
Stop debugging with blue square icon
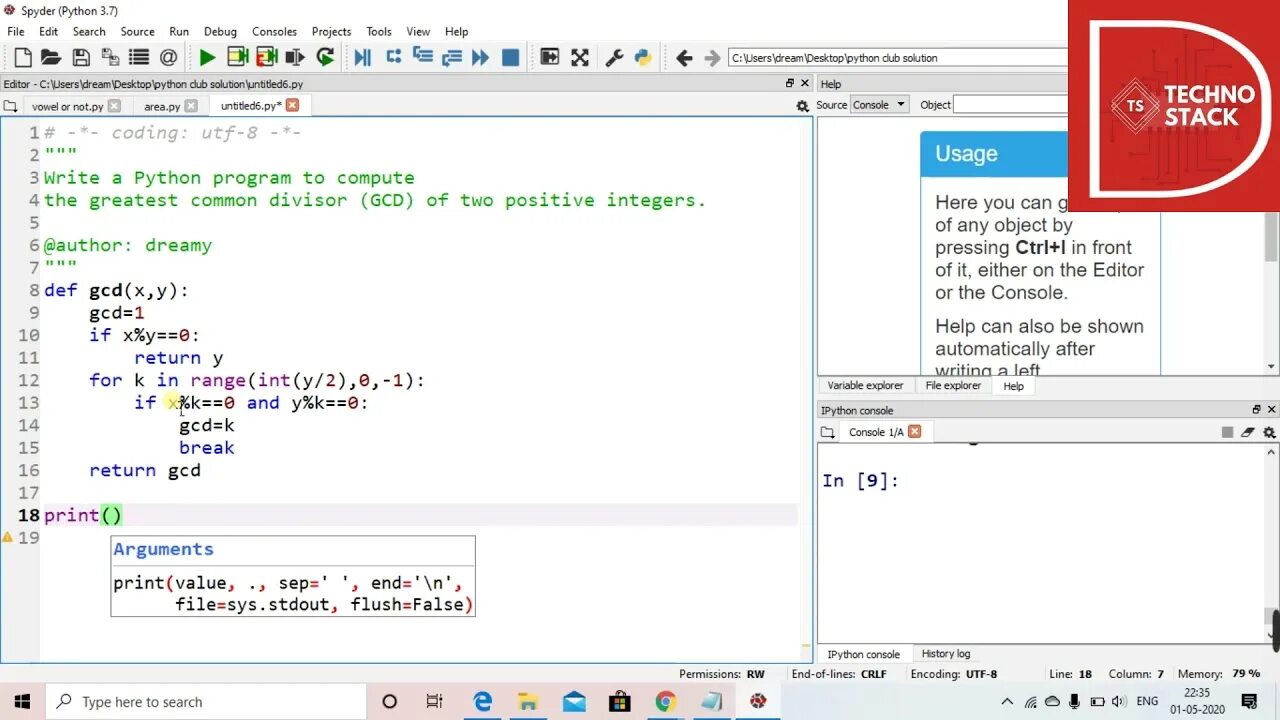tap(510, 58)
